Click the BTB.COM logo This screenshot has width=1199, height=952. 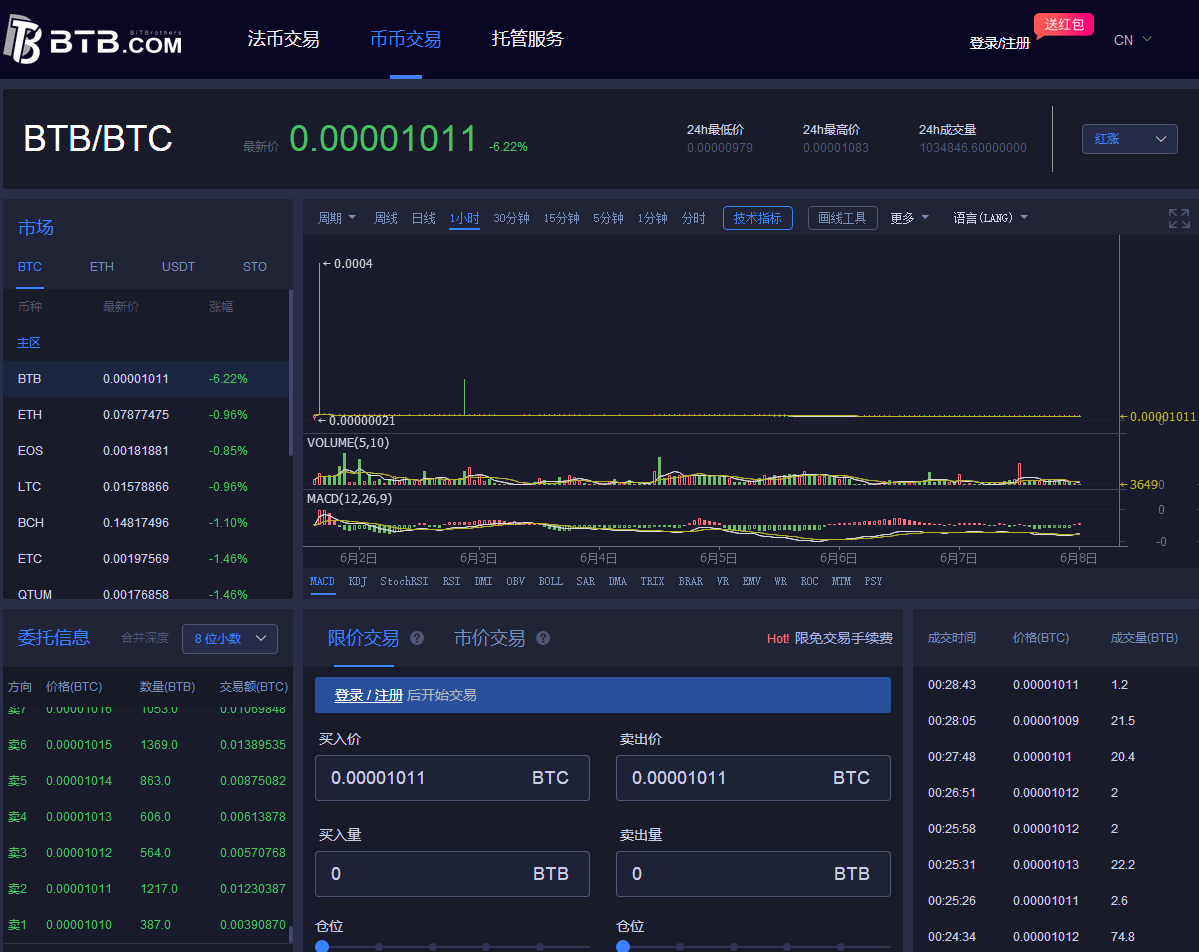coord(93,39)
